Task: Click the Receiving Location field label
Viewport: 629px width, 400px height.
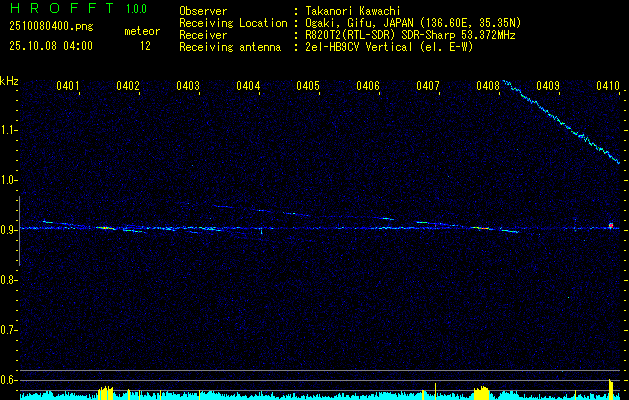Action: pyautogui.click(x=233, y=23)
